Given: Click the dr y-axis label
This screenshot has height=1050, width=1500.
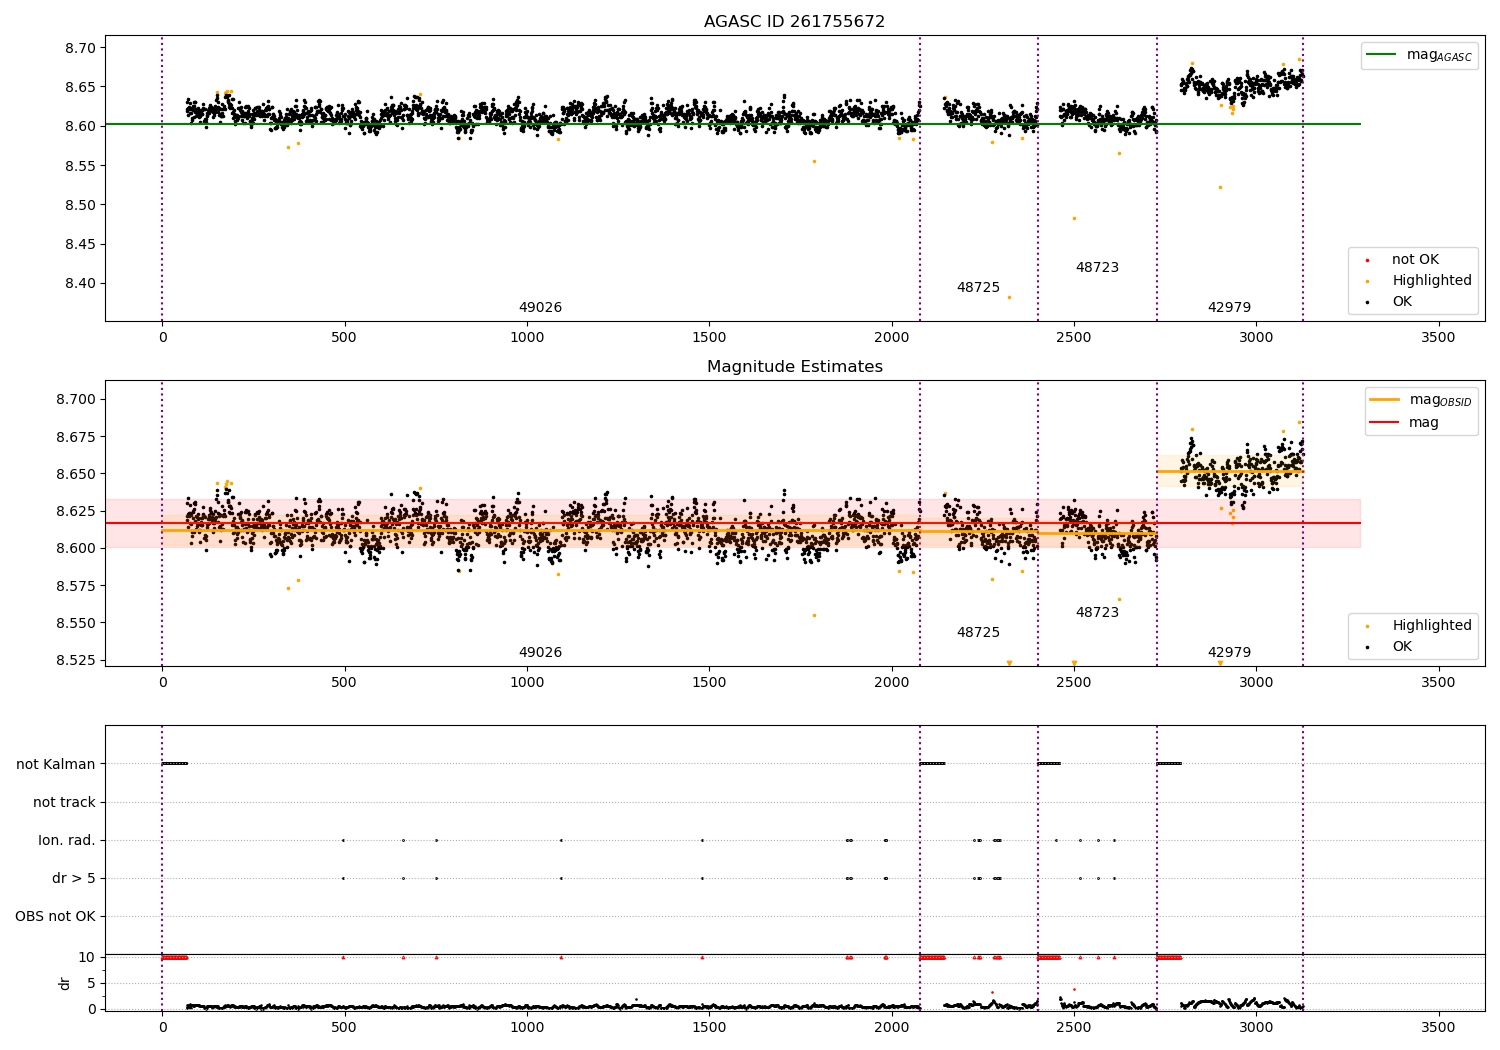Looking at the screenshot, I should [x=65, y=983].
